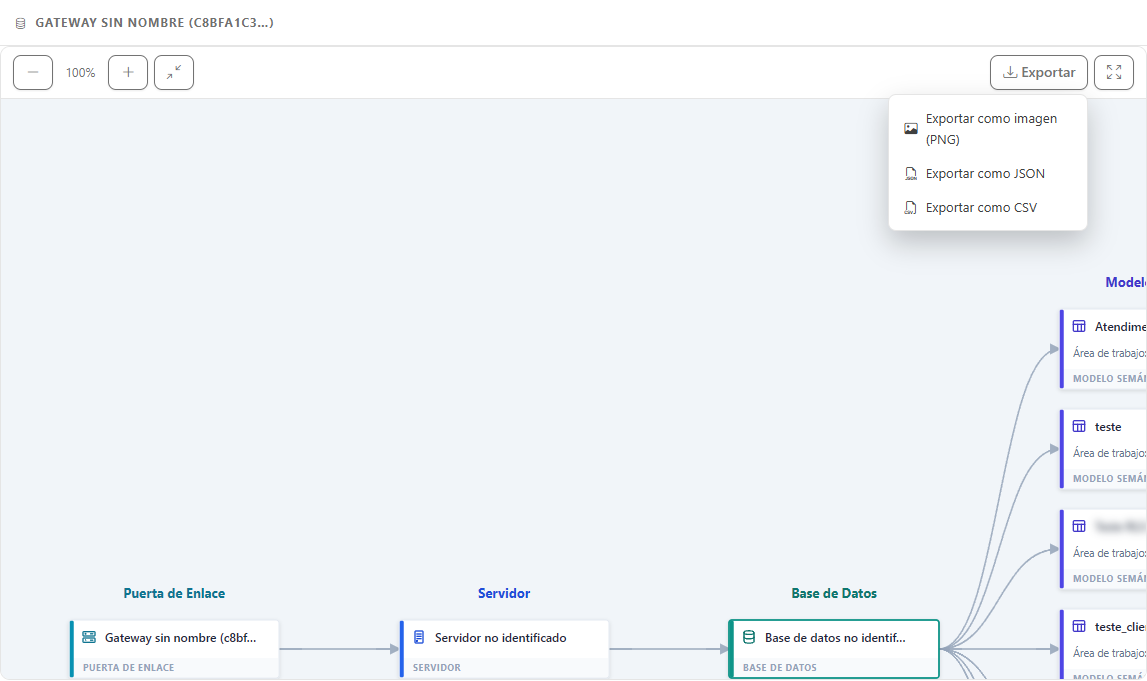1147x681 pixels.
Task: Select the Base de datos no identif... node
Action: (x=834, y=649)
